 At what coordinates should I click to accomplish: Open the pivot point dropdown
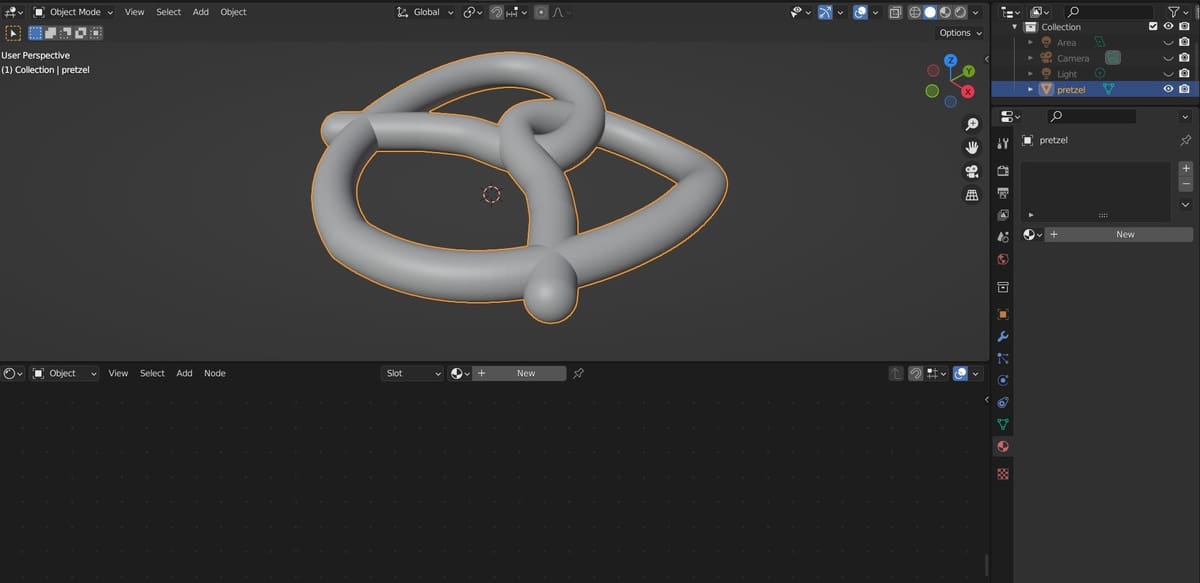point(473,12)
